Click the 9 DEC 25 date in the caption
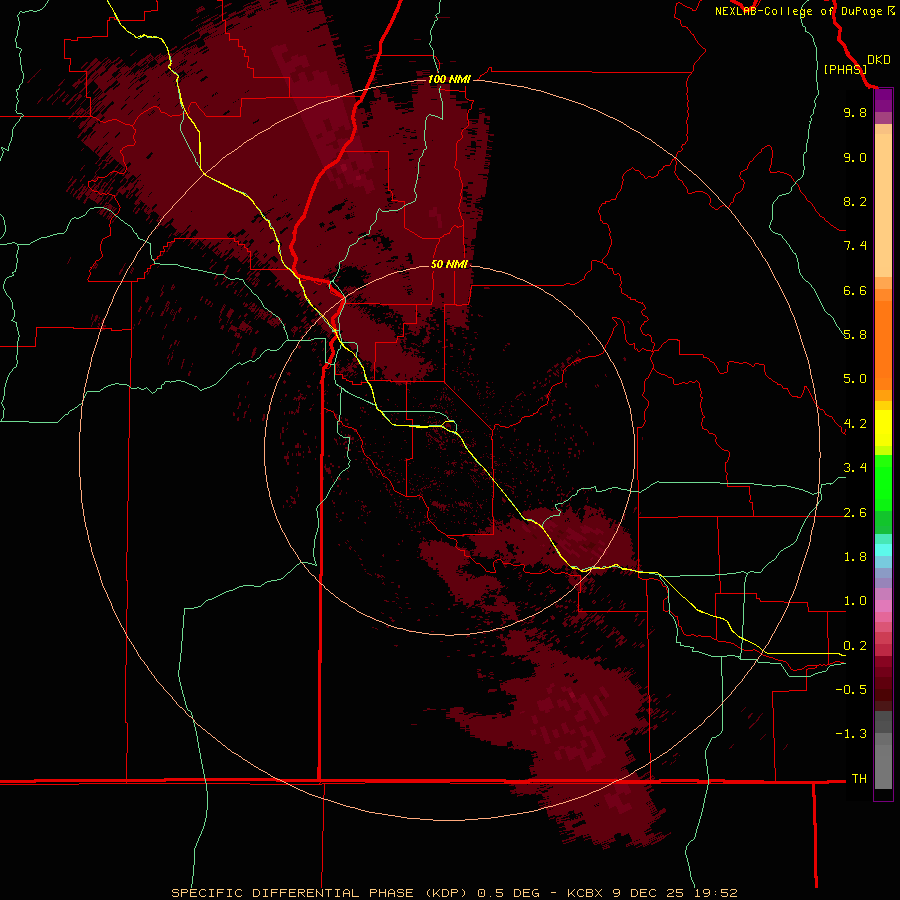 point(649,893)
